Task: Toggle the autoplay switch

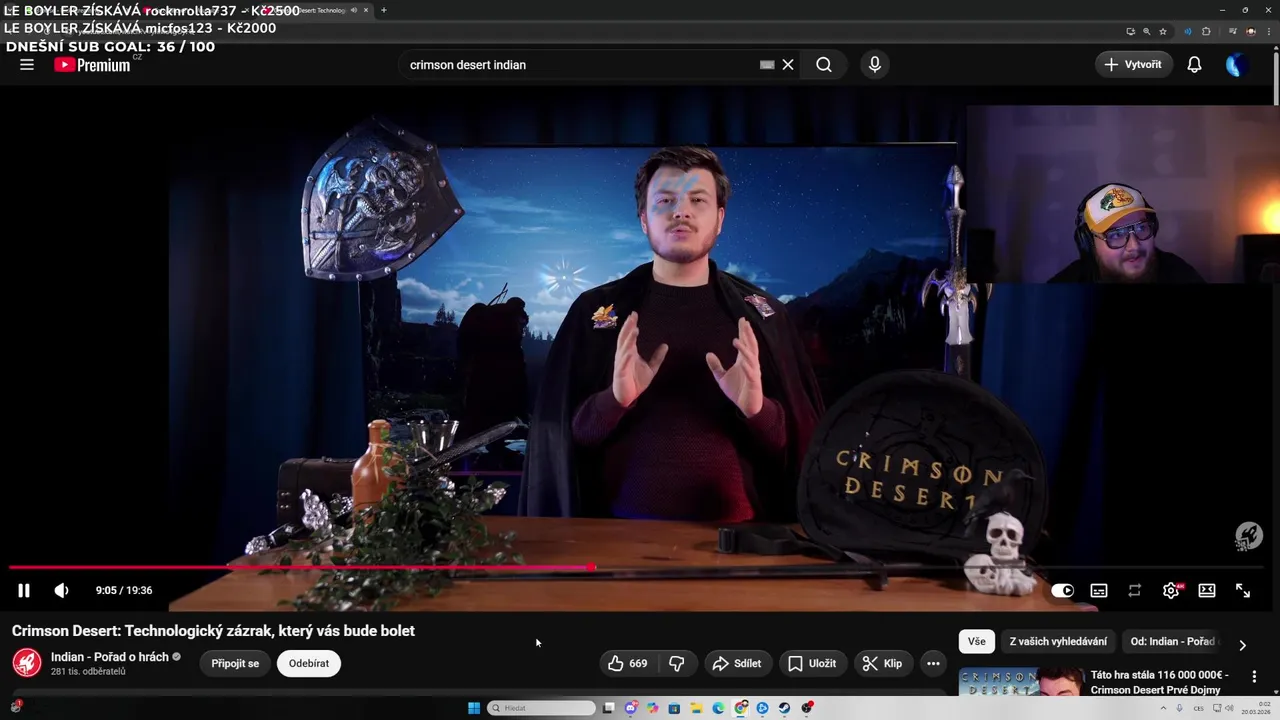Action: (x=1062, y=590)
